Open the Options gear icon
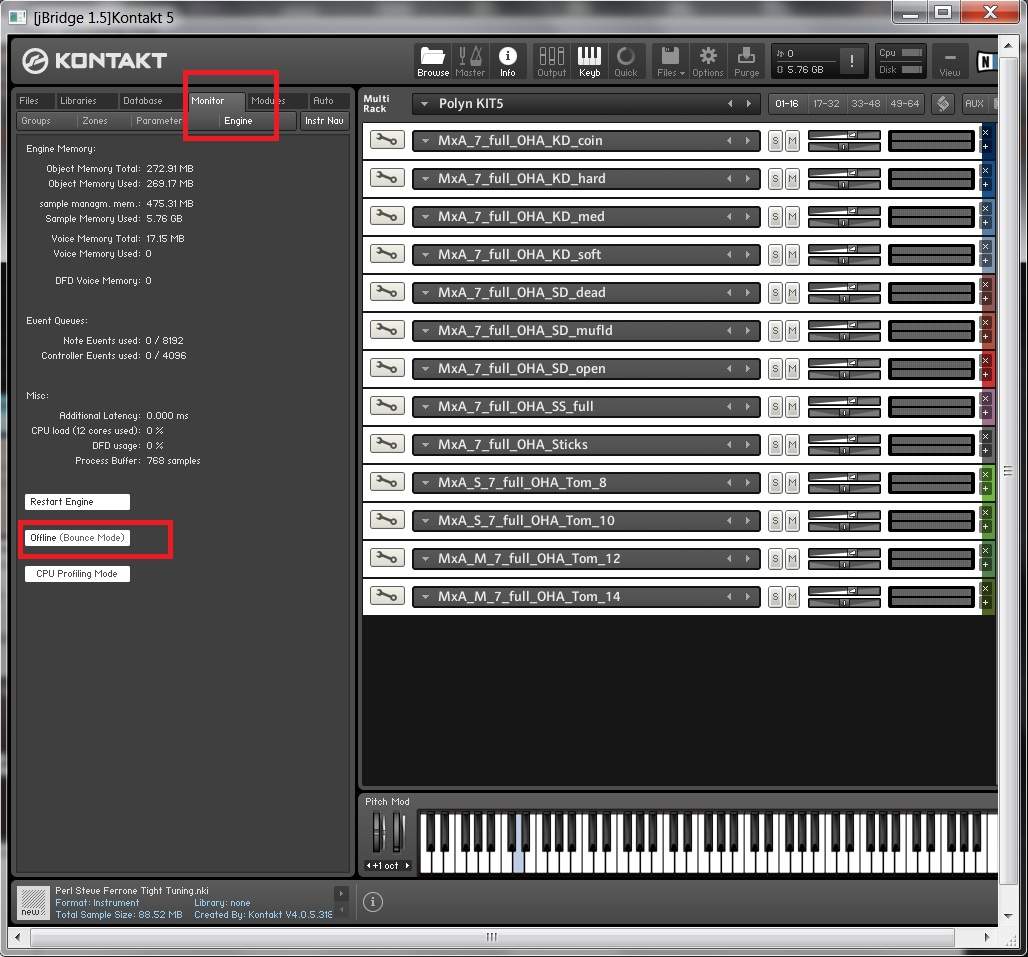Screen dimensions: 1028x957 (707, 61)
